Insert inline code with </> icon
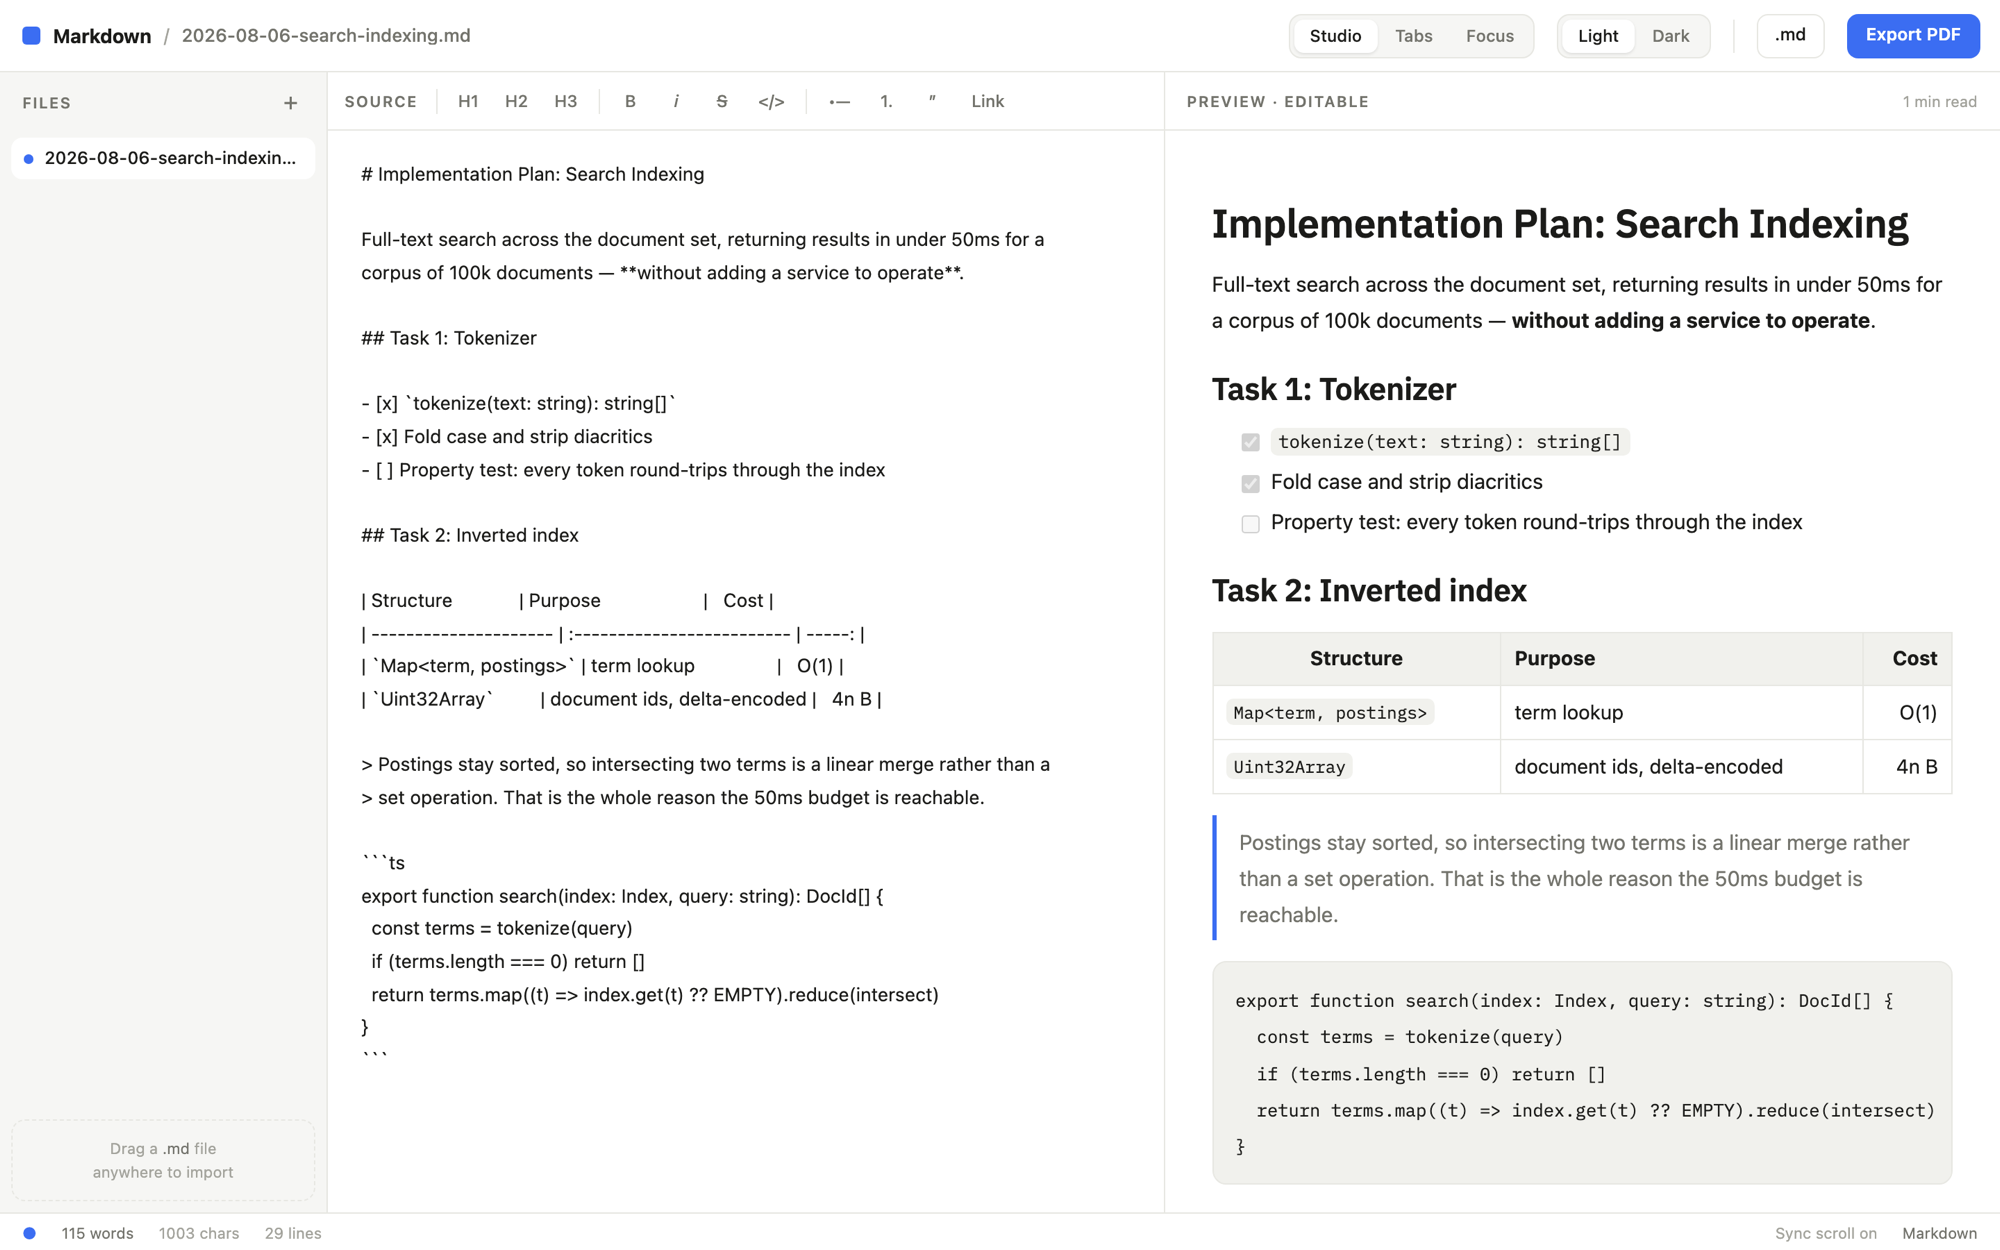 point(771,102)
